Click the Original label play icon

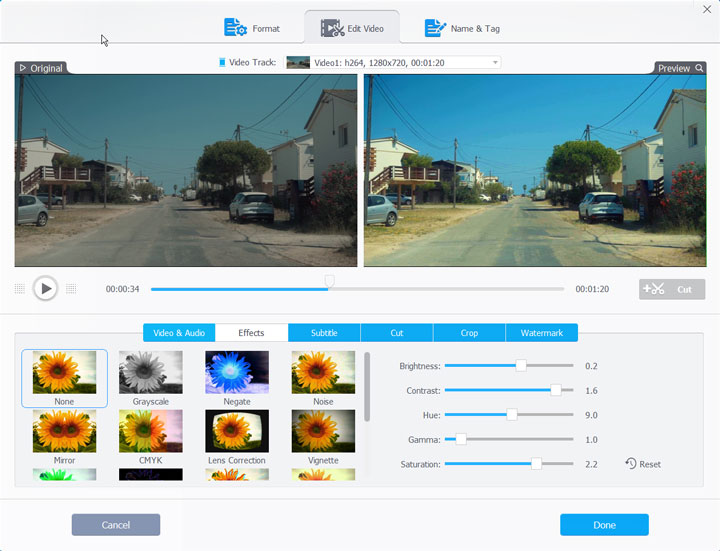(22, 68)
